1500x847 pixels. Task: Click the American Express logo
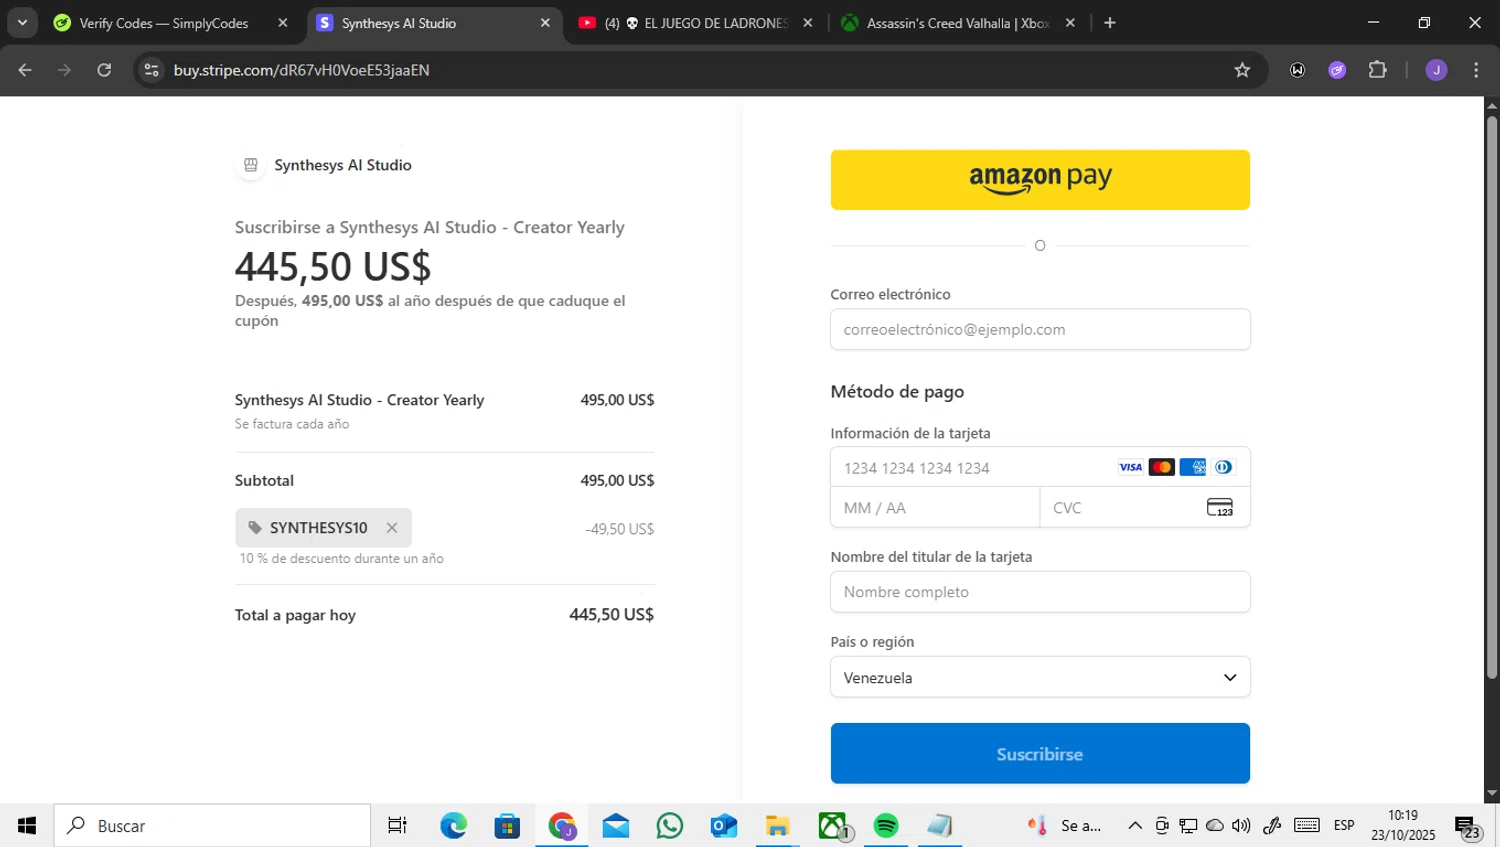[x=1192, y=467]
